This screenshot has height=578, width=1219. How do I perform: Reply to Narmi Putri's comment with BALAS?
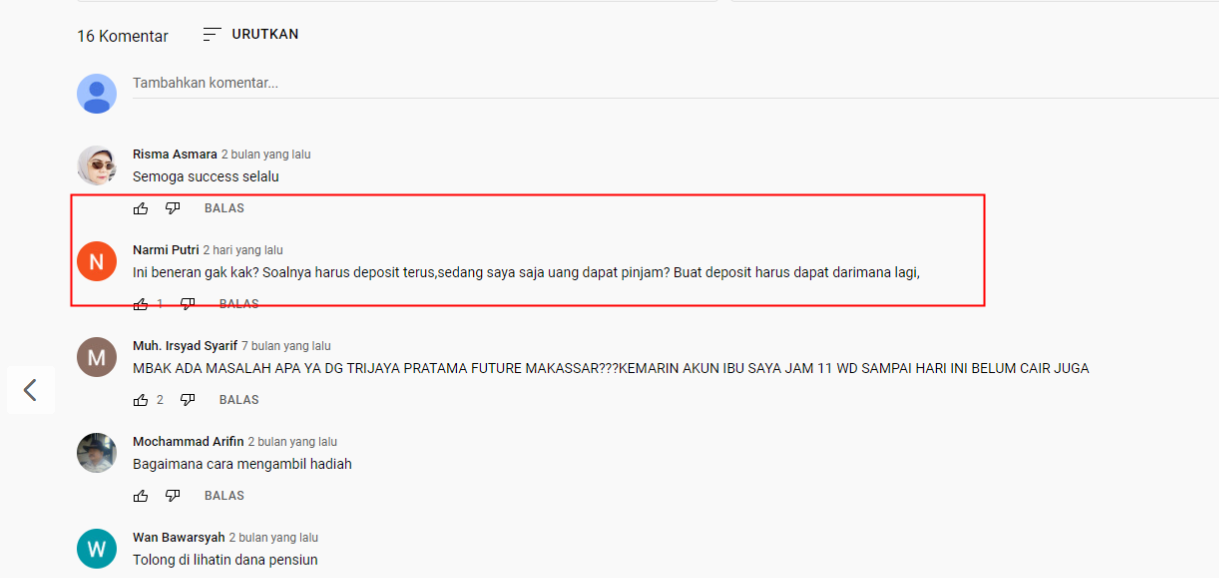239,304
